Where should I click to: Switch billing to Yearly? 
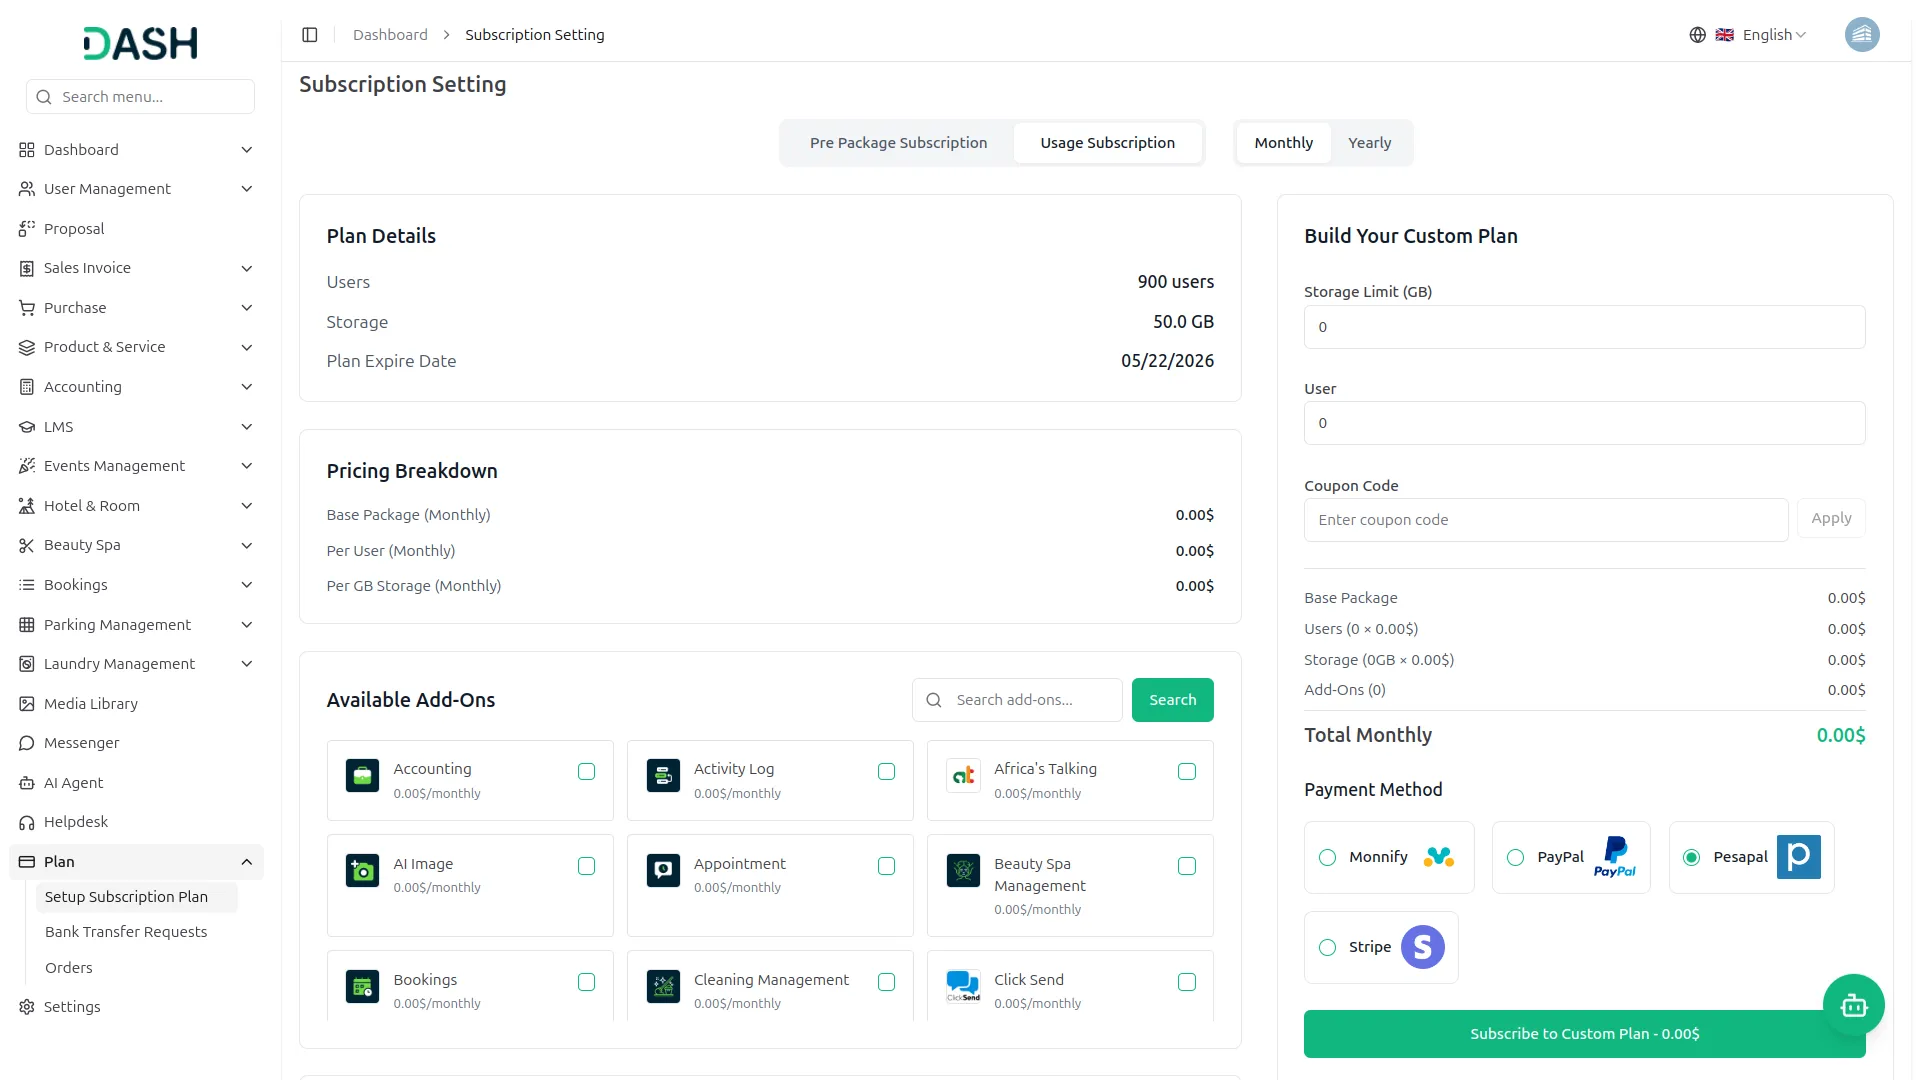pyautogui.click(x=1369, y=143)
